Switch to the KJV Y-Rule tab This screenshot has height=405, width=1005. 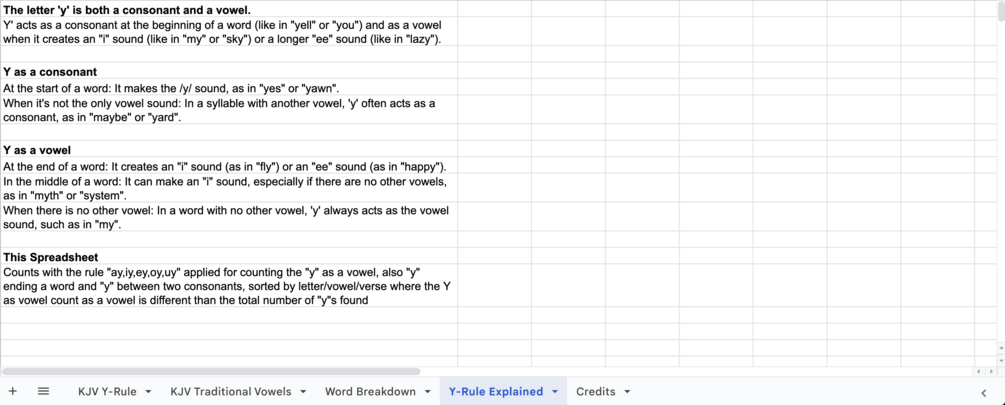107,392
